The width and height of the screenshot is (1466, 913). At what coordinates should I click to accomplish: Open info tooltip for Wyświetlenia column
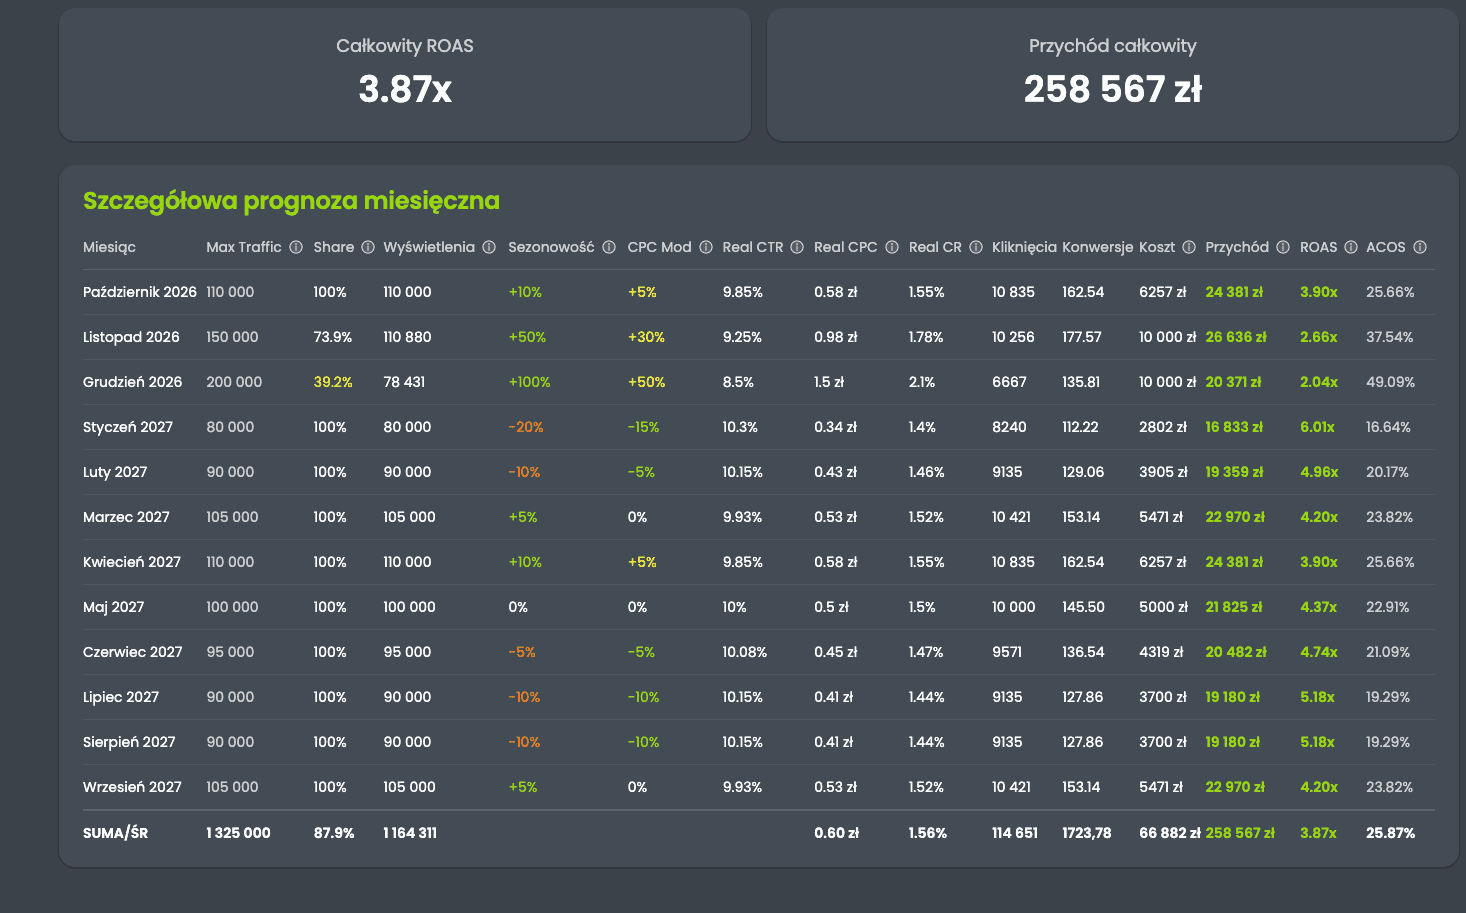[x=489, y=247]
